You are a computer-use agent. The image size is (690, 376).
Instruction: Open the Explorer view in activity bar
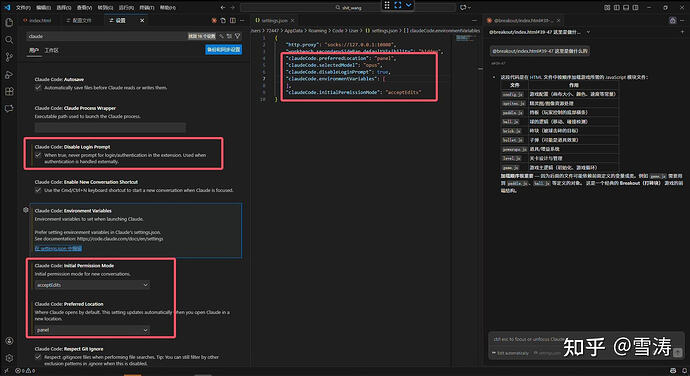9,23
